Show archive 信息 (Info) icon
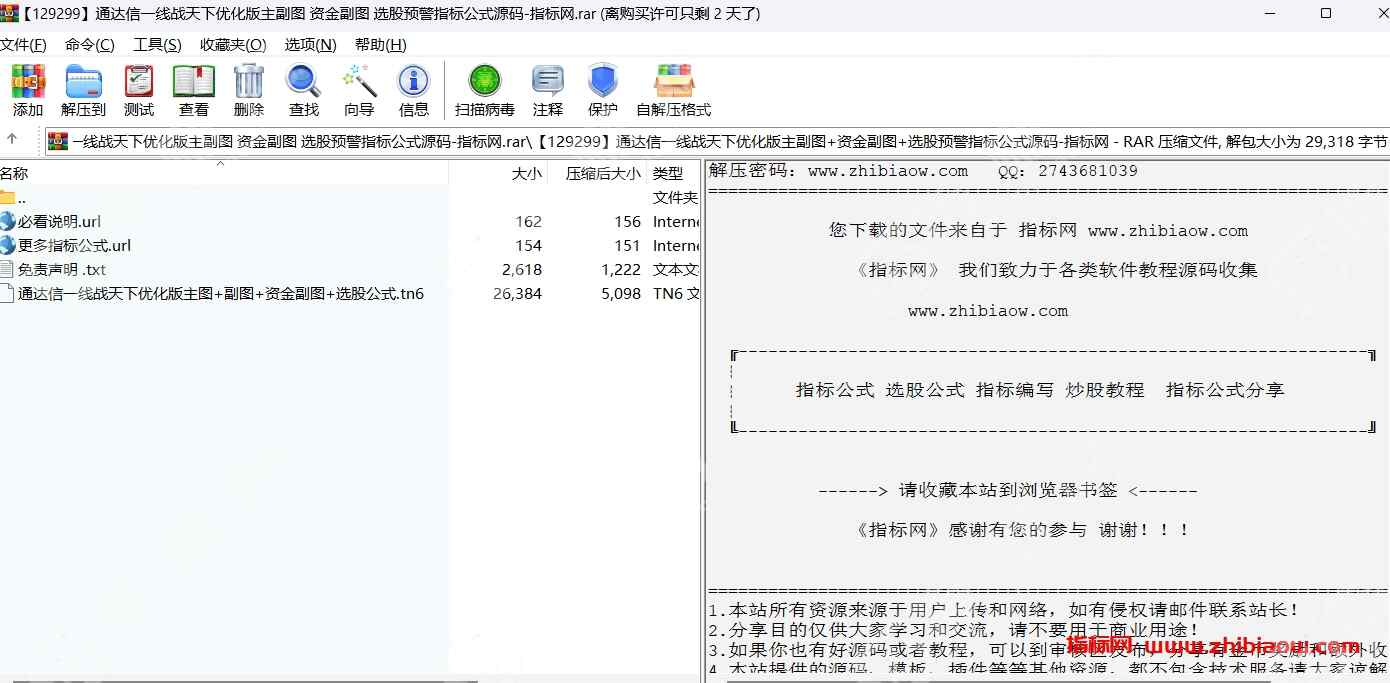1390x683 pixels. tap(413, 90)
